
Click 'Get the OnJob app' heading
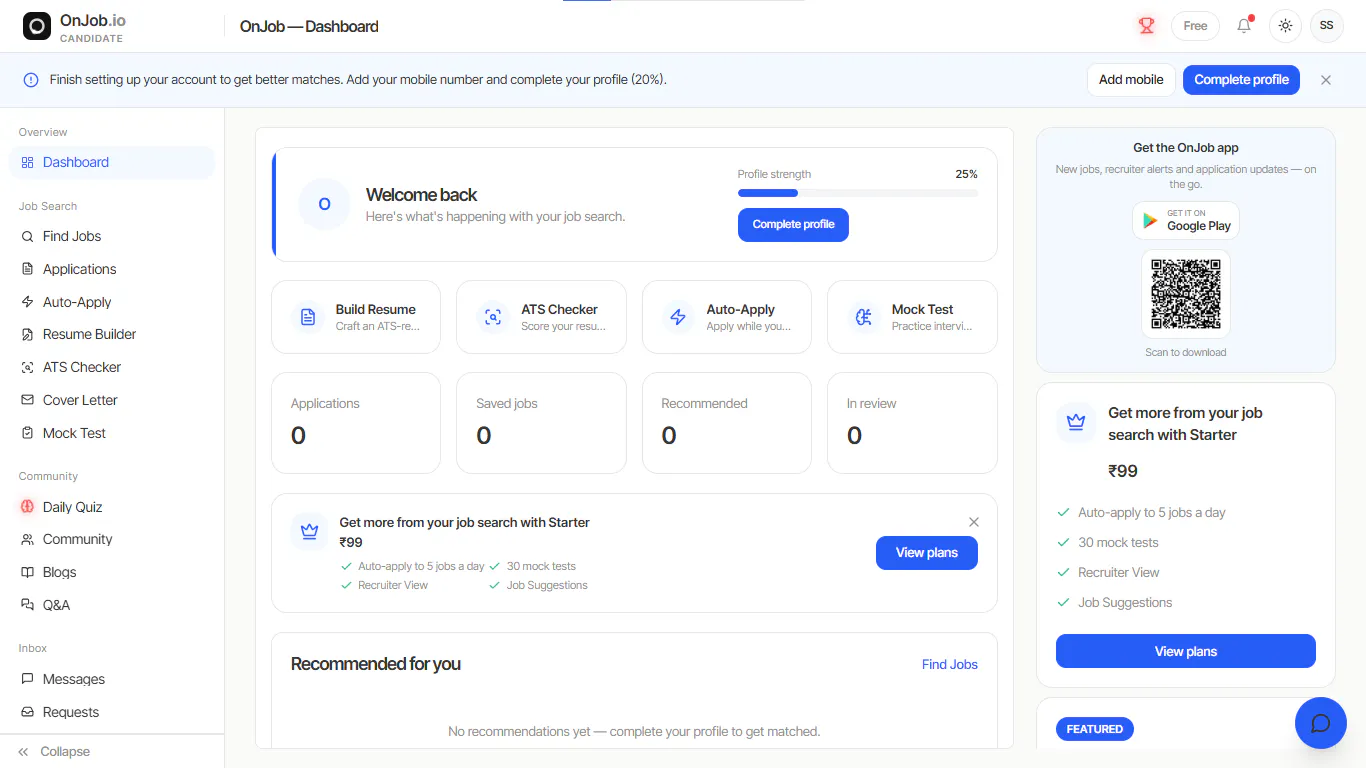[1186, 148]
